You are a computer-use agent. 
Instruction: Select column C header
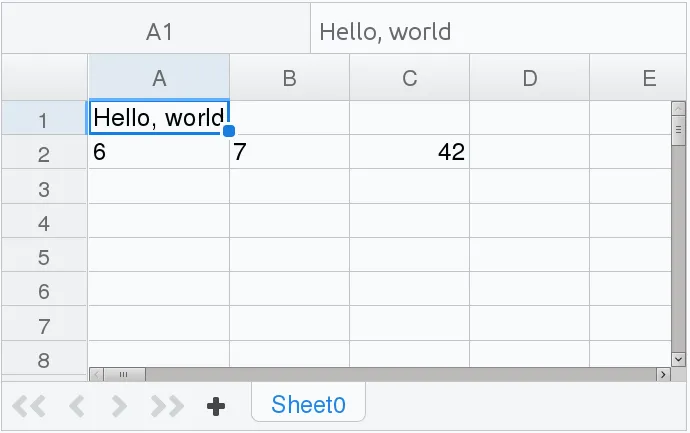[x=410, y=77]
